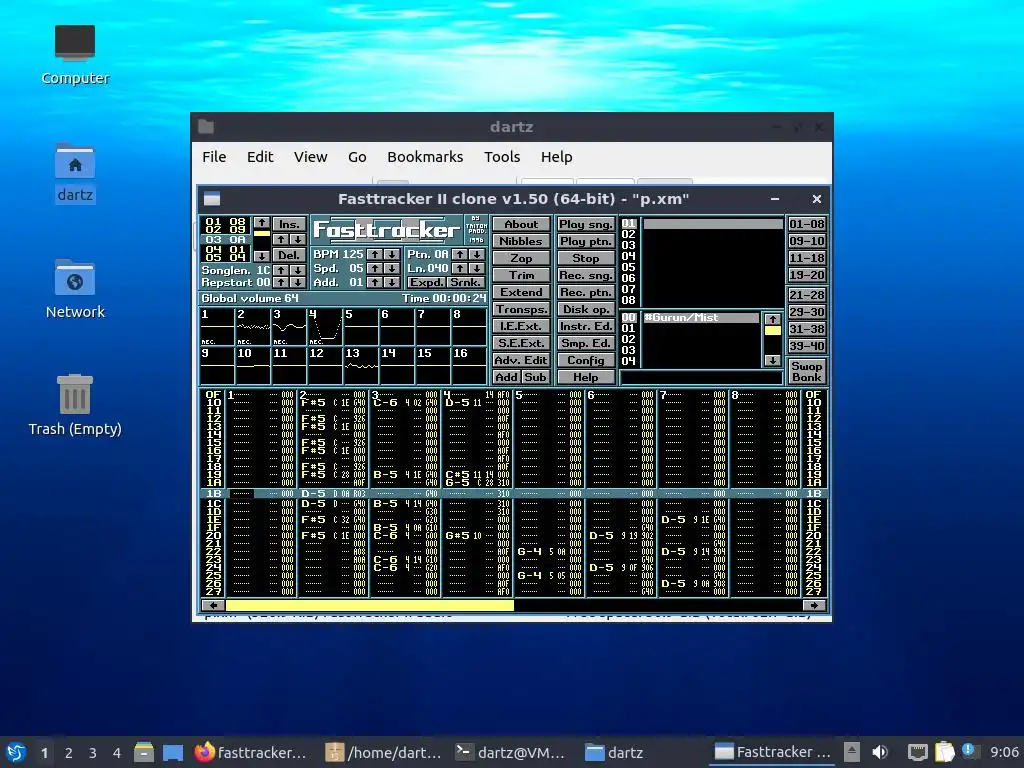Click the Swap Bank button
Viewport: 1024px width, 768px height.
click(807, 371)
